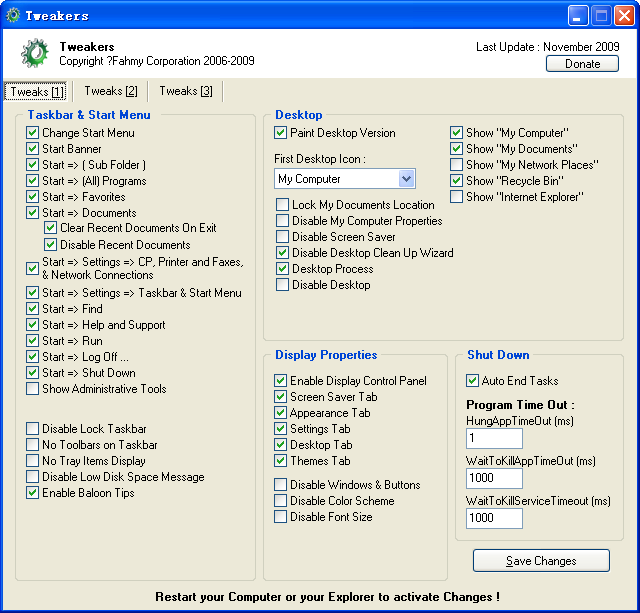
Task: Uncheck Show "My Computer"
Action: [x=456, y=133]
